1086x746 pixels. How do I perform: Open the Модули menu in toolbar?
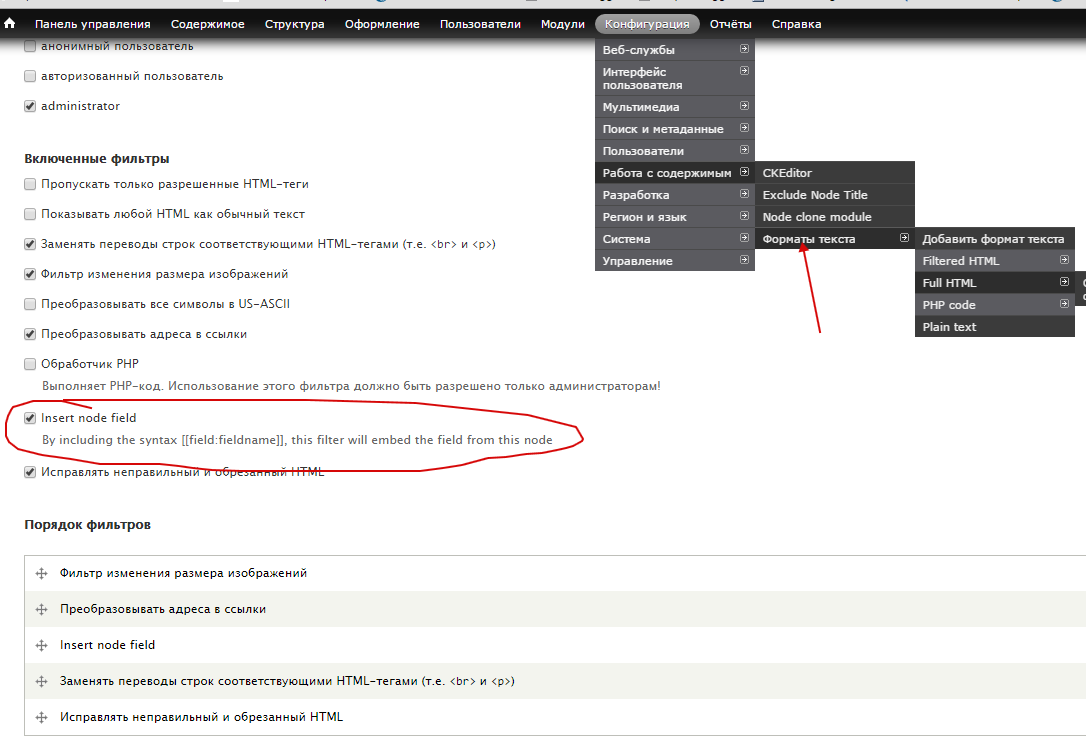pos(563,24)
